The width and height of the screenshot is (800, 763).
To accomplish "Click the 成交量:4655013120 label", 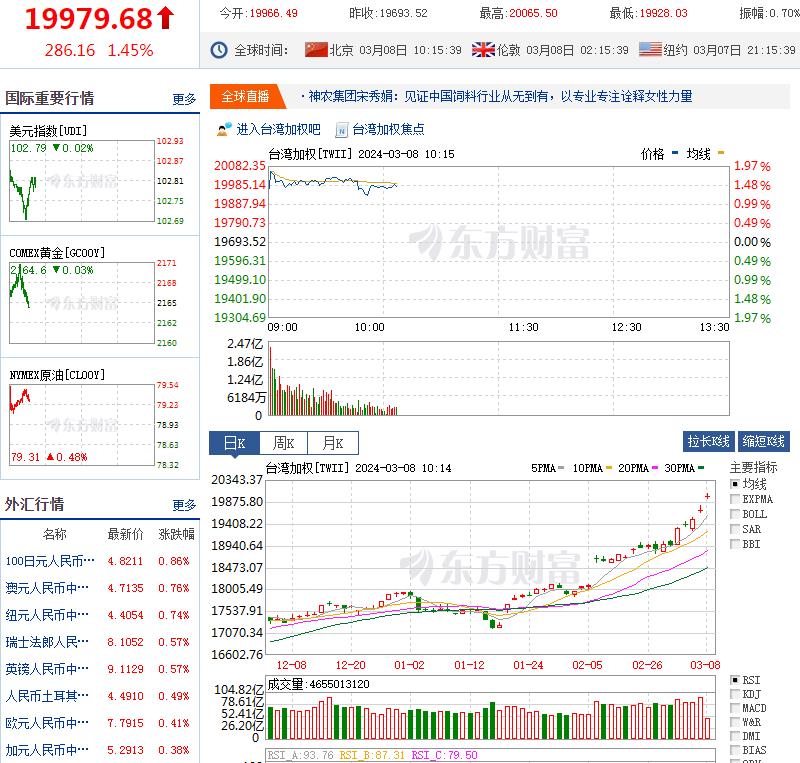I will pos(318,684).
